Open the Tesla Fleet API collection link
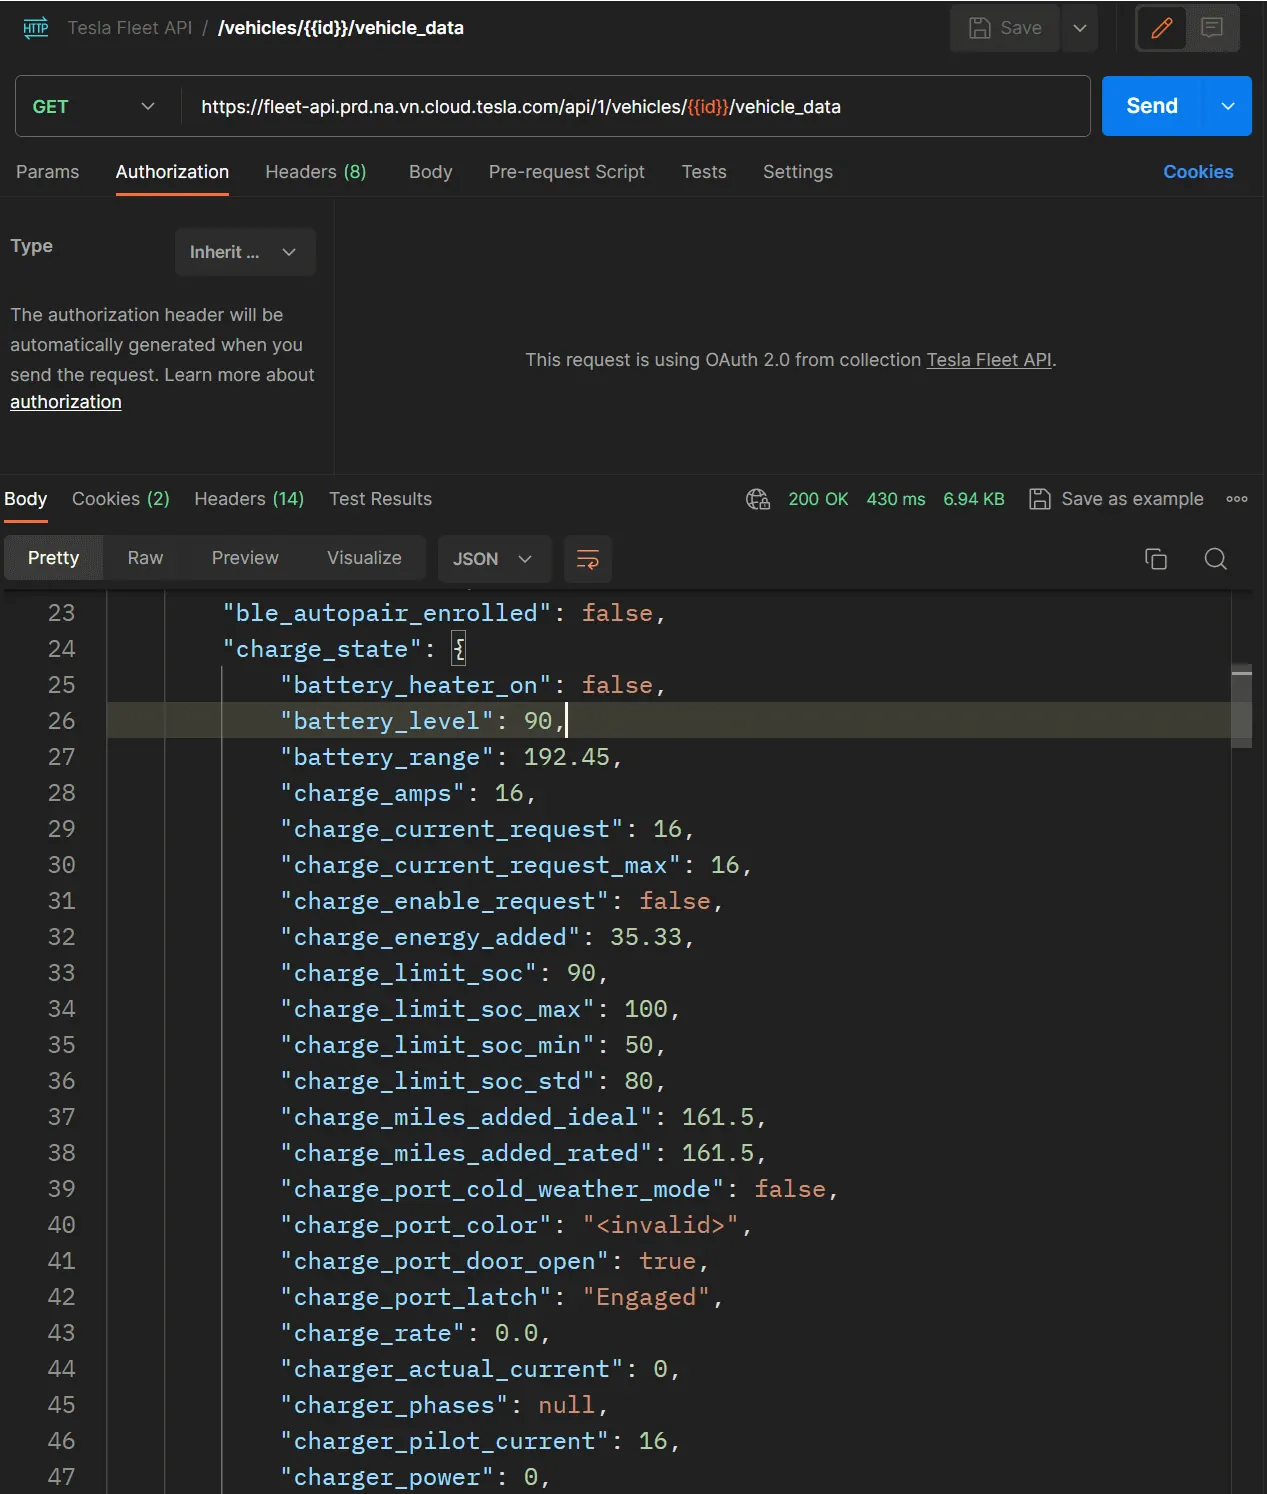Image resolution: width=1267 pixels, height=1494 pixels. tap(988, 360)
